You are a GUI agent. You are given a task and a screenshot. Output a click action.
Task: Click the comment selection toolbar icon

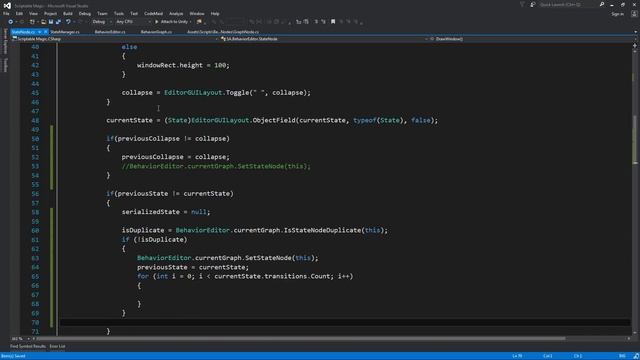316,22
